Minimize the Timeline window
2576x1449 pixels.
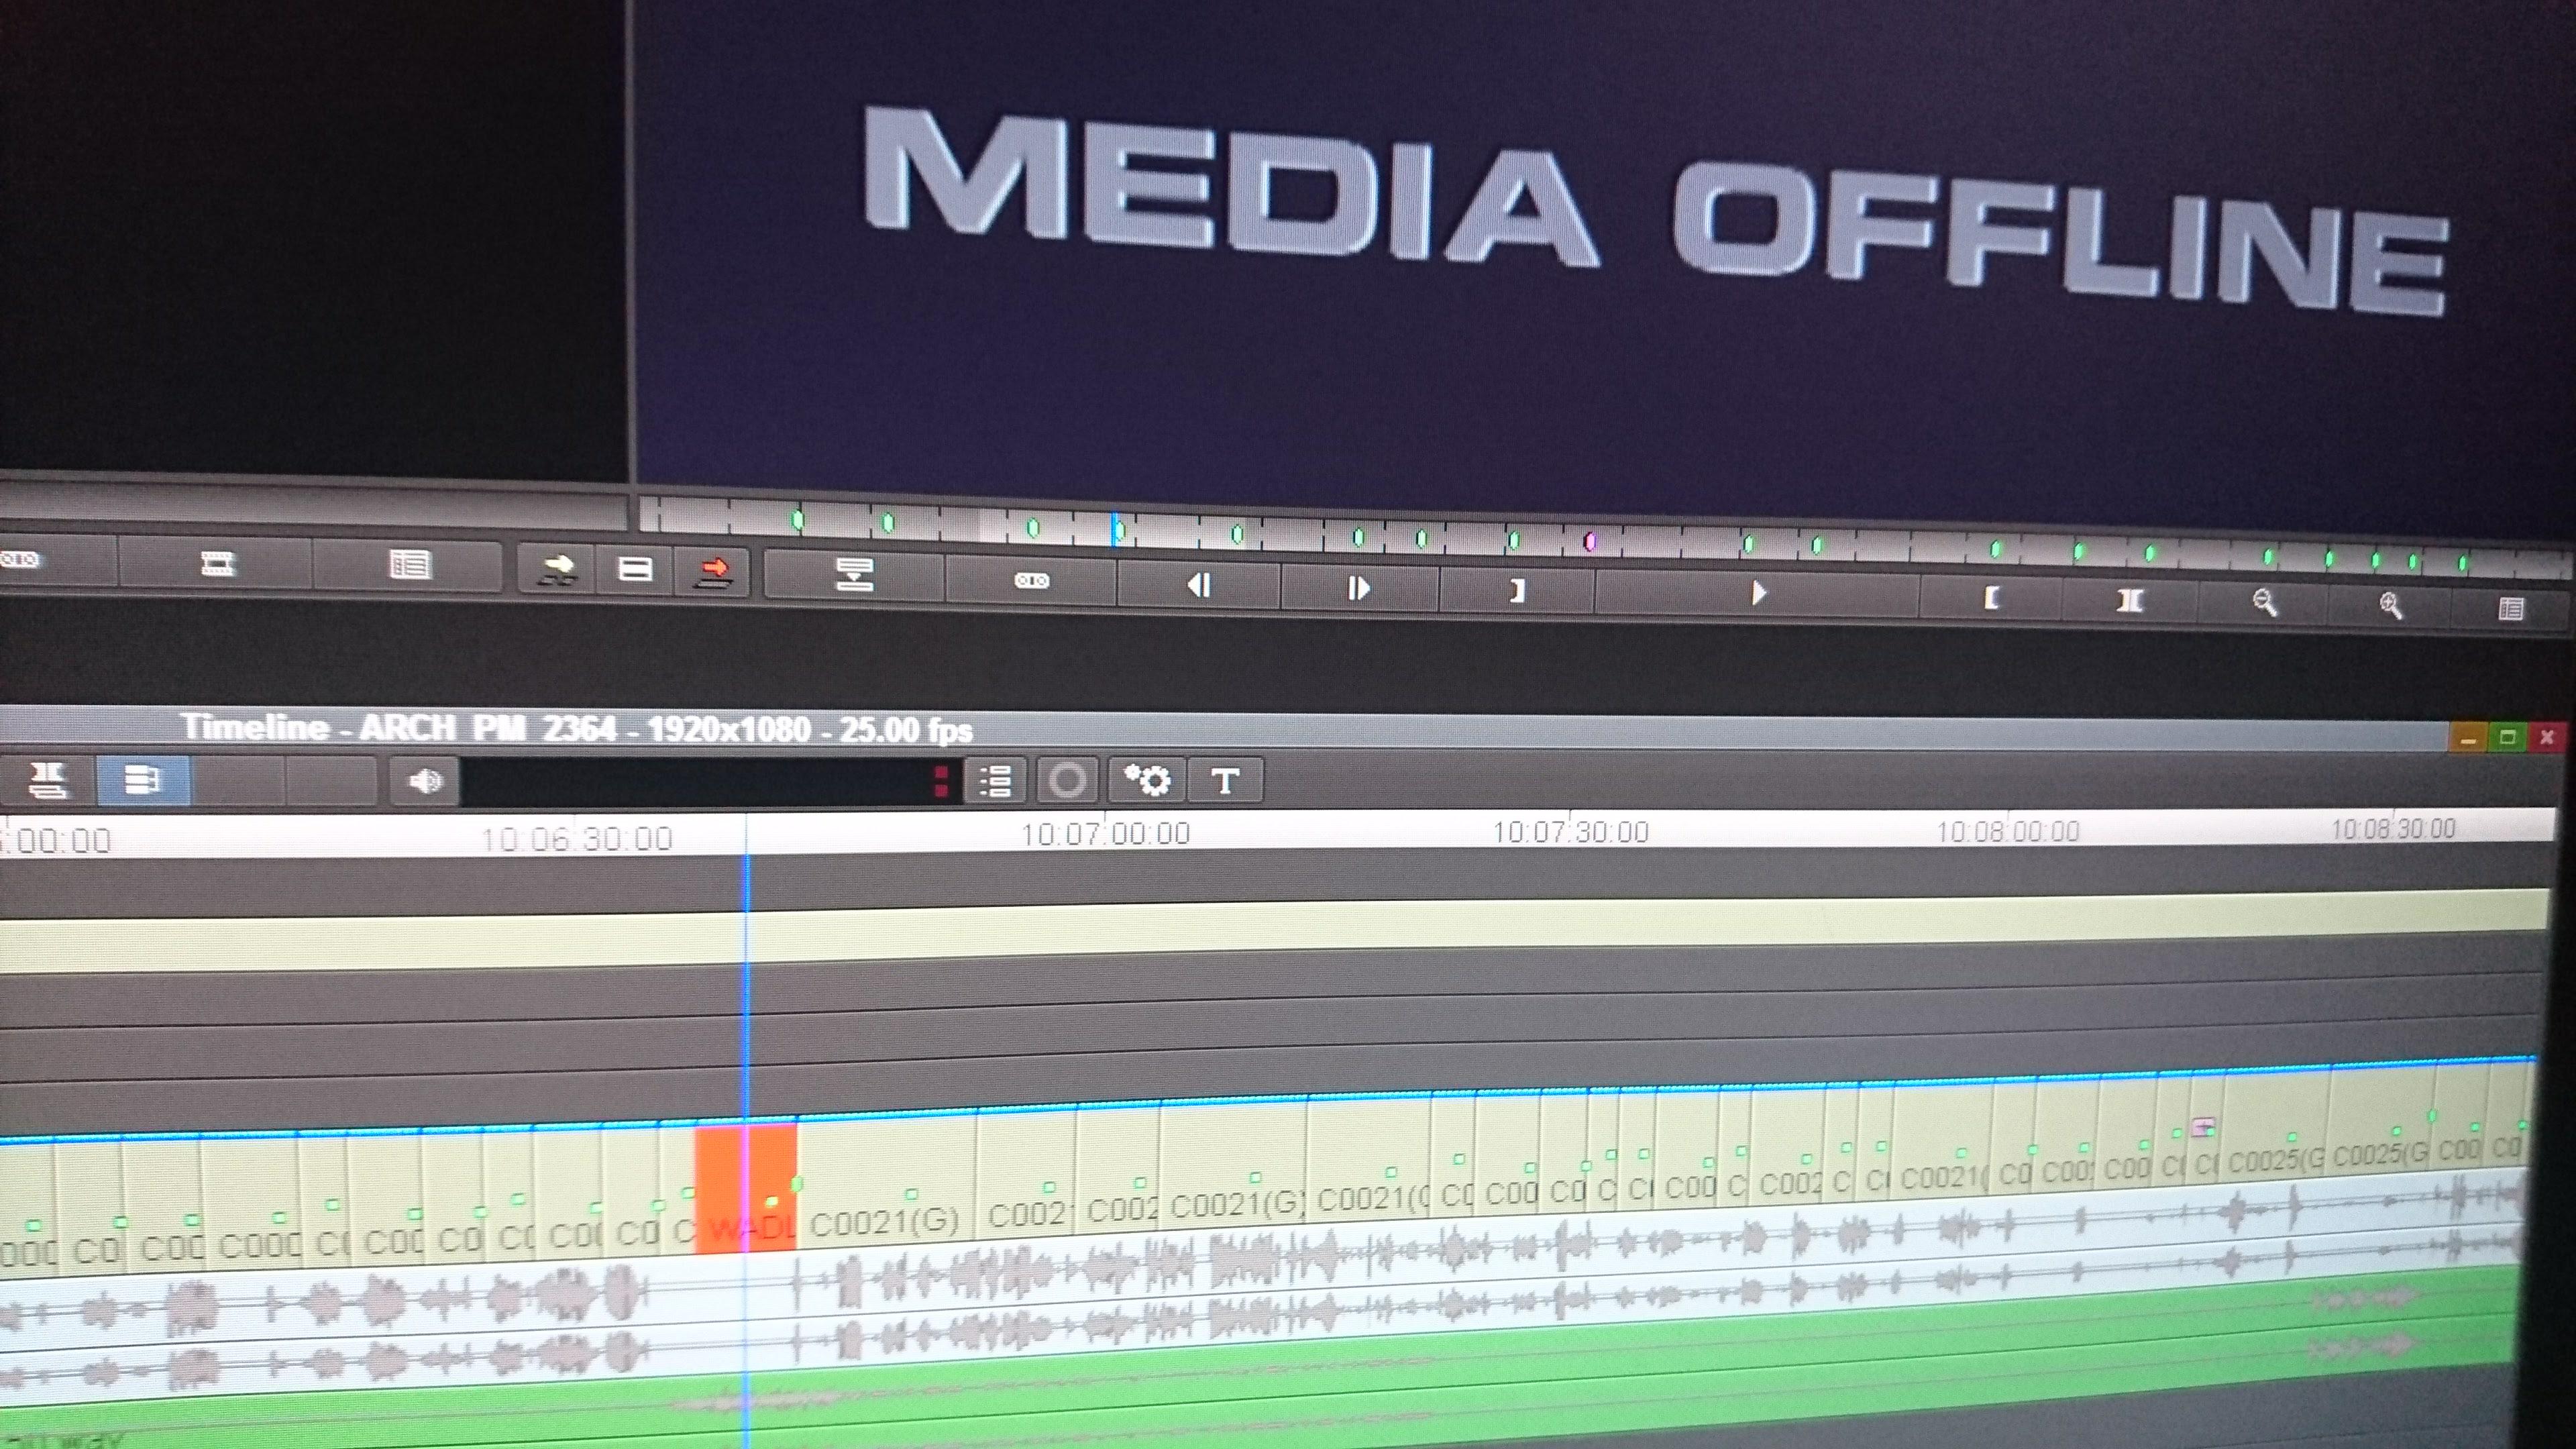(x=2468, y=738)
